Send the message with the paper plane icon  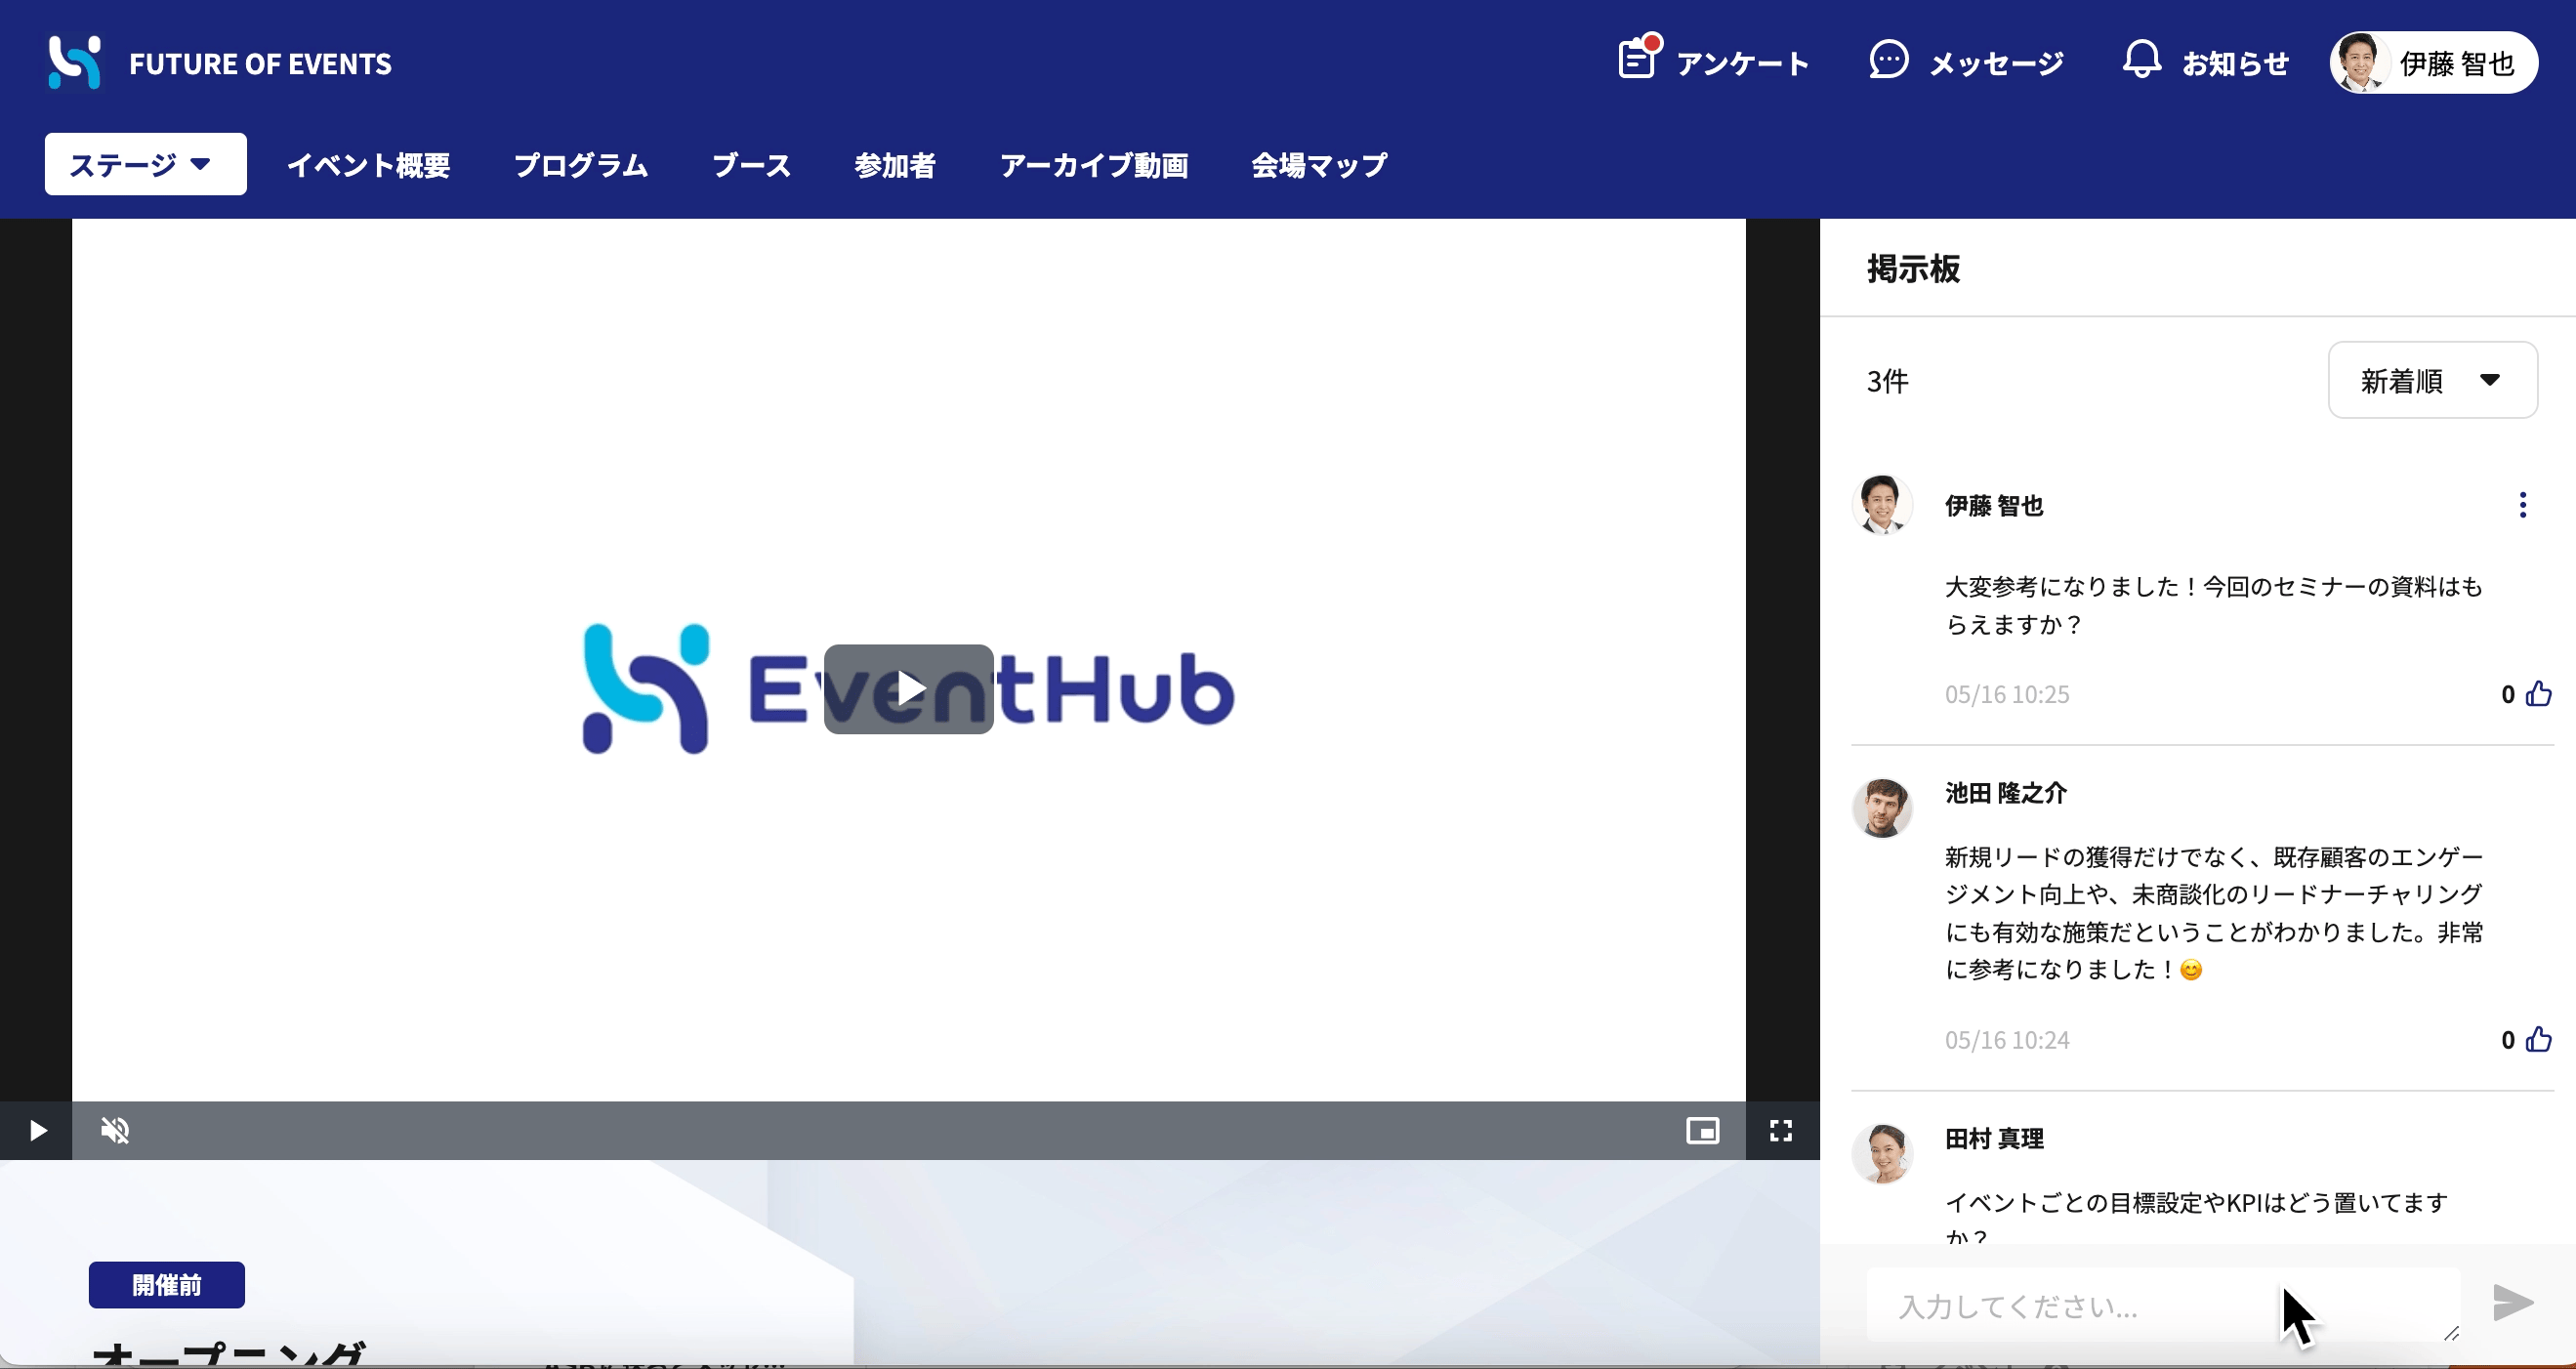(2512, 1303)
